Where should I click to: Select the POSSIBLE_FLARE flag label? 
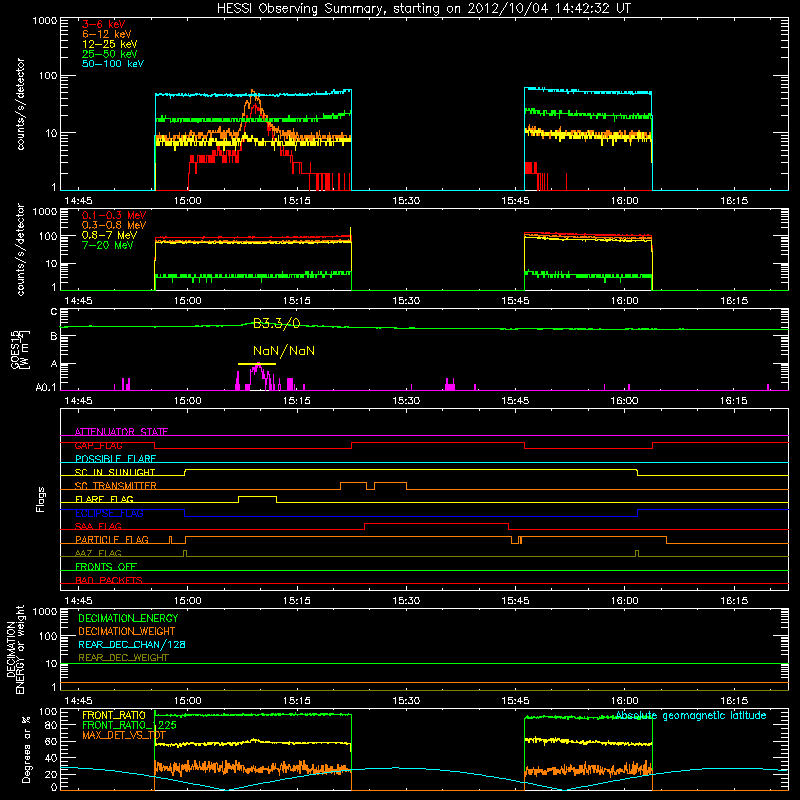pyautogui.click(x=115, y=459)
